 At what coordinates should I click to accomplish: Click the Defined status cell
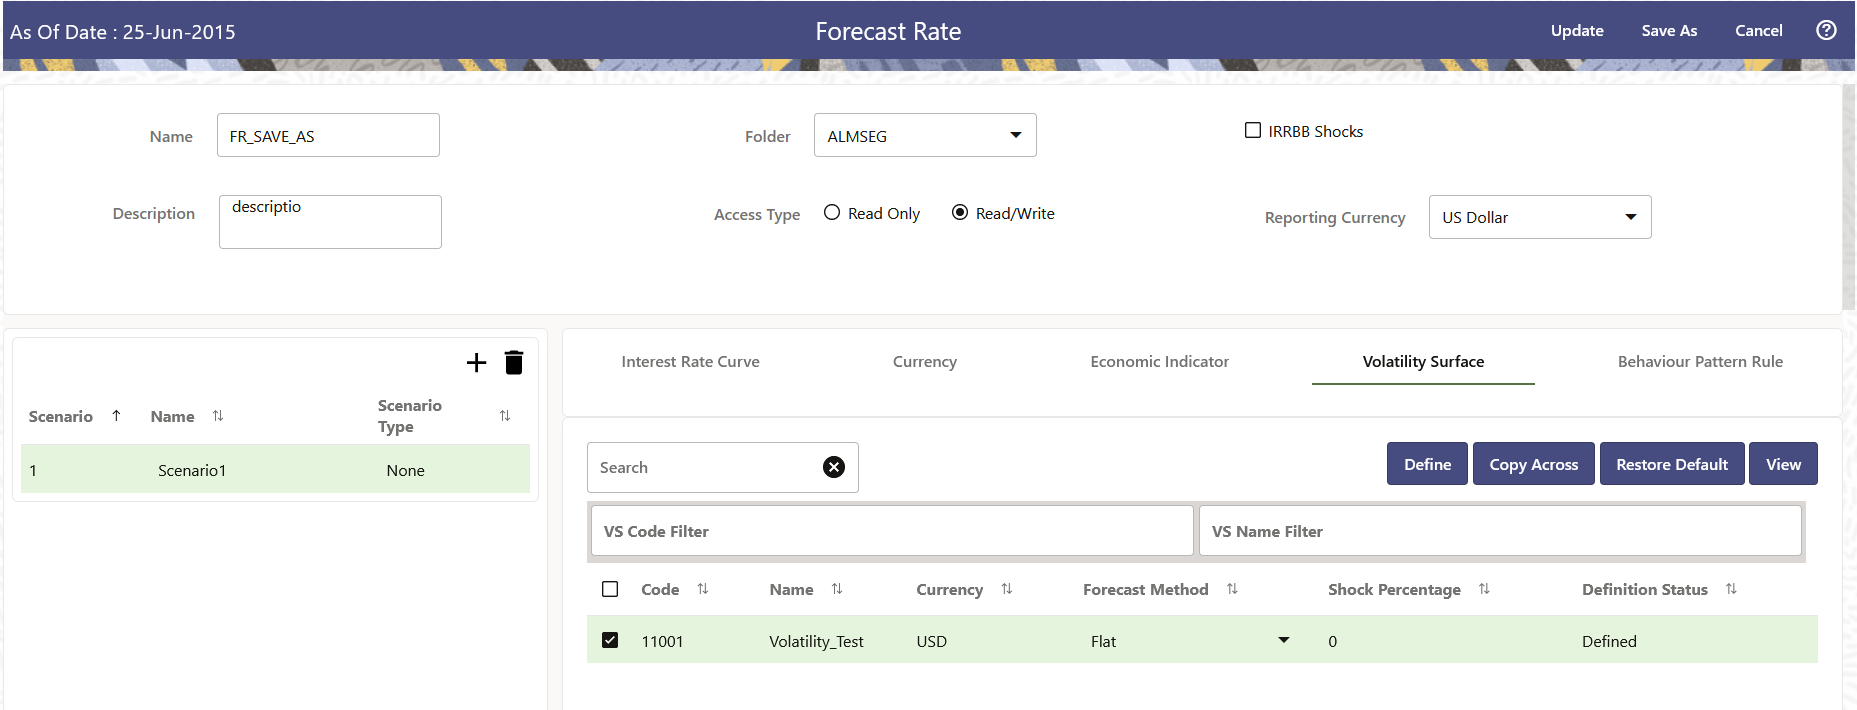tap(1609, 641)
